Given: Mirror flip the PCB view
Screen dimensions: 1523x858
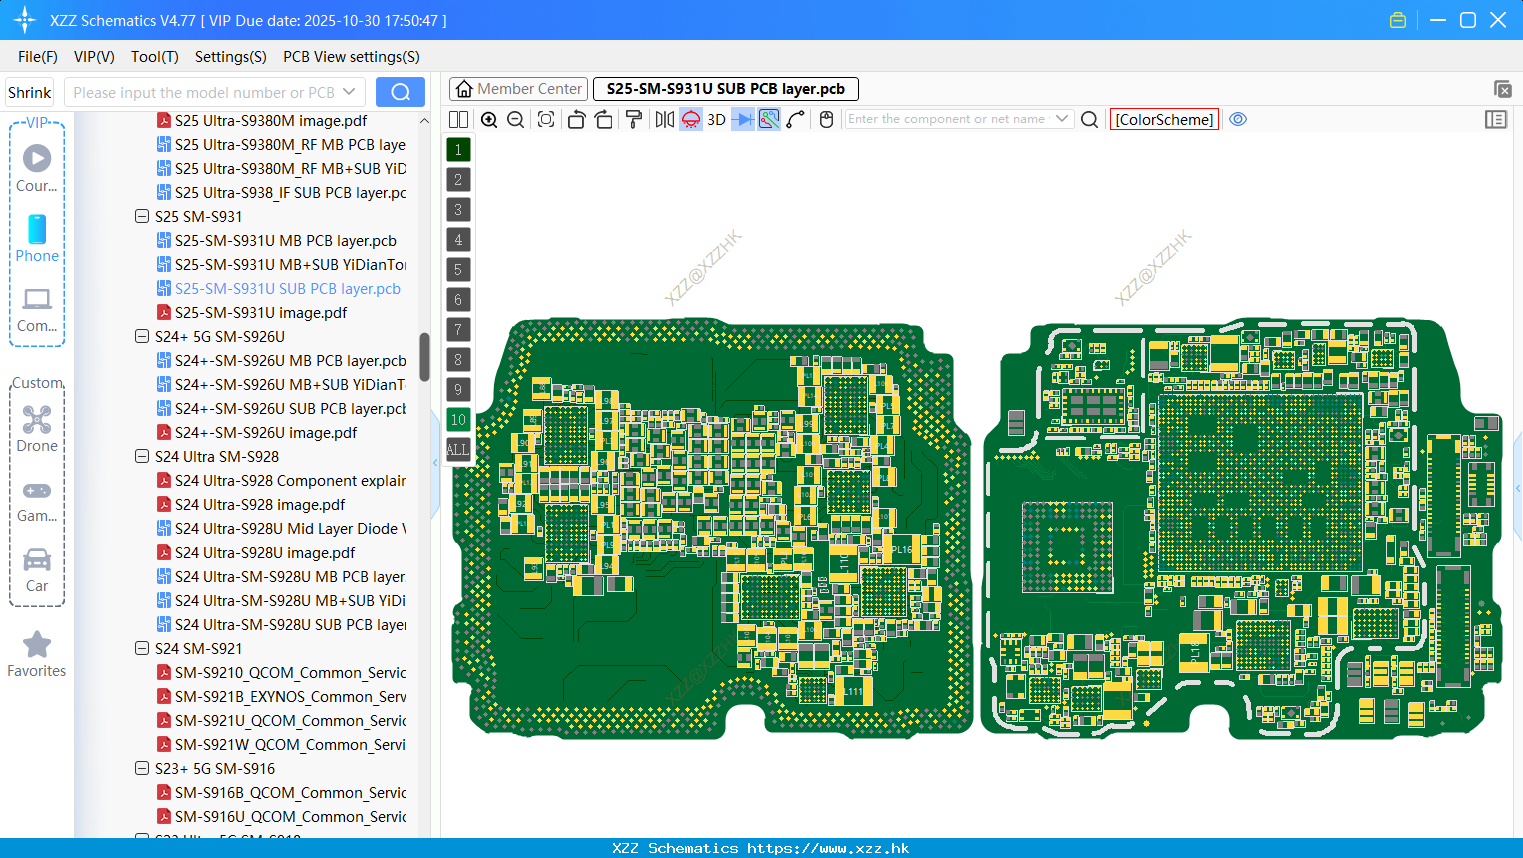Looking at the screenshot, I should [664, 119].
